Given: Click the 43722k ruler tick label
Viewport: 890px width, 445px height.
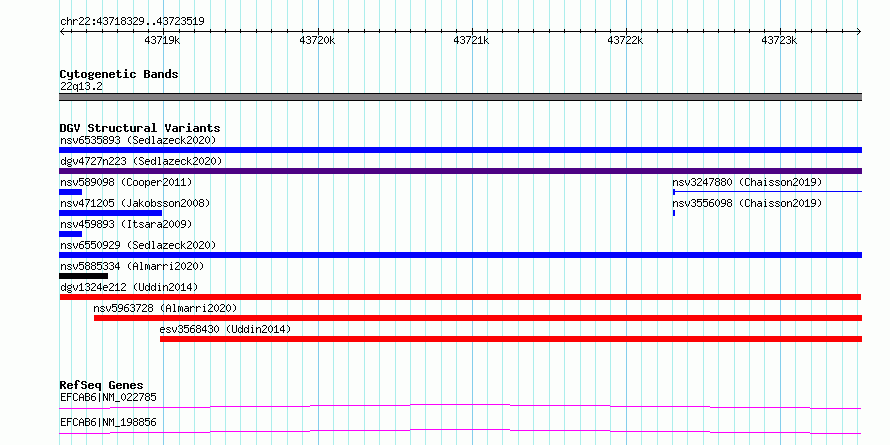Looking at the screenshot, I should 626,41.
